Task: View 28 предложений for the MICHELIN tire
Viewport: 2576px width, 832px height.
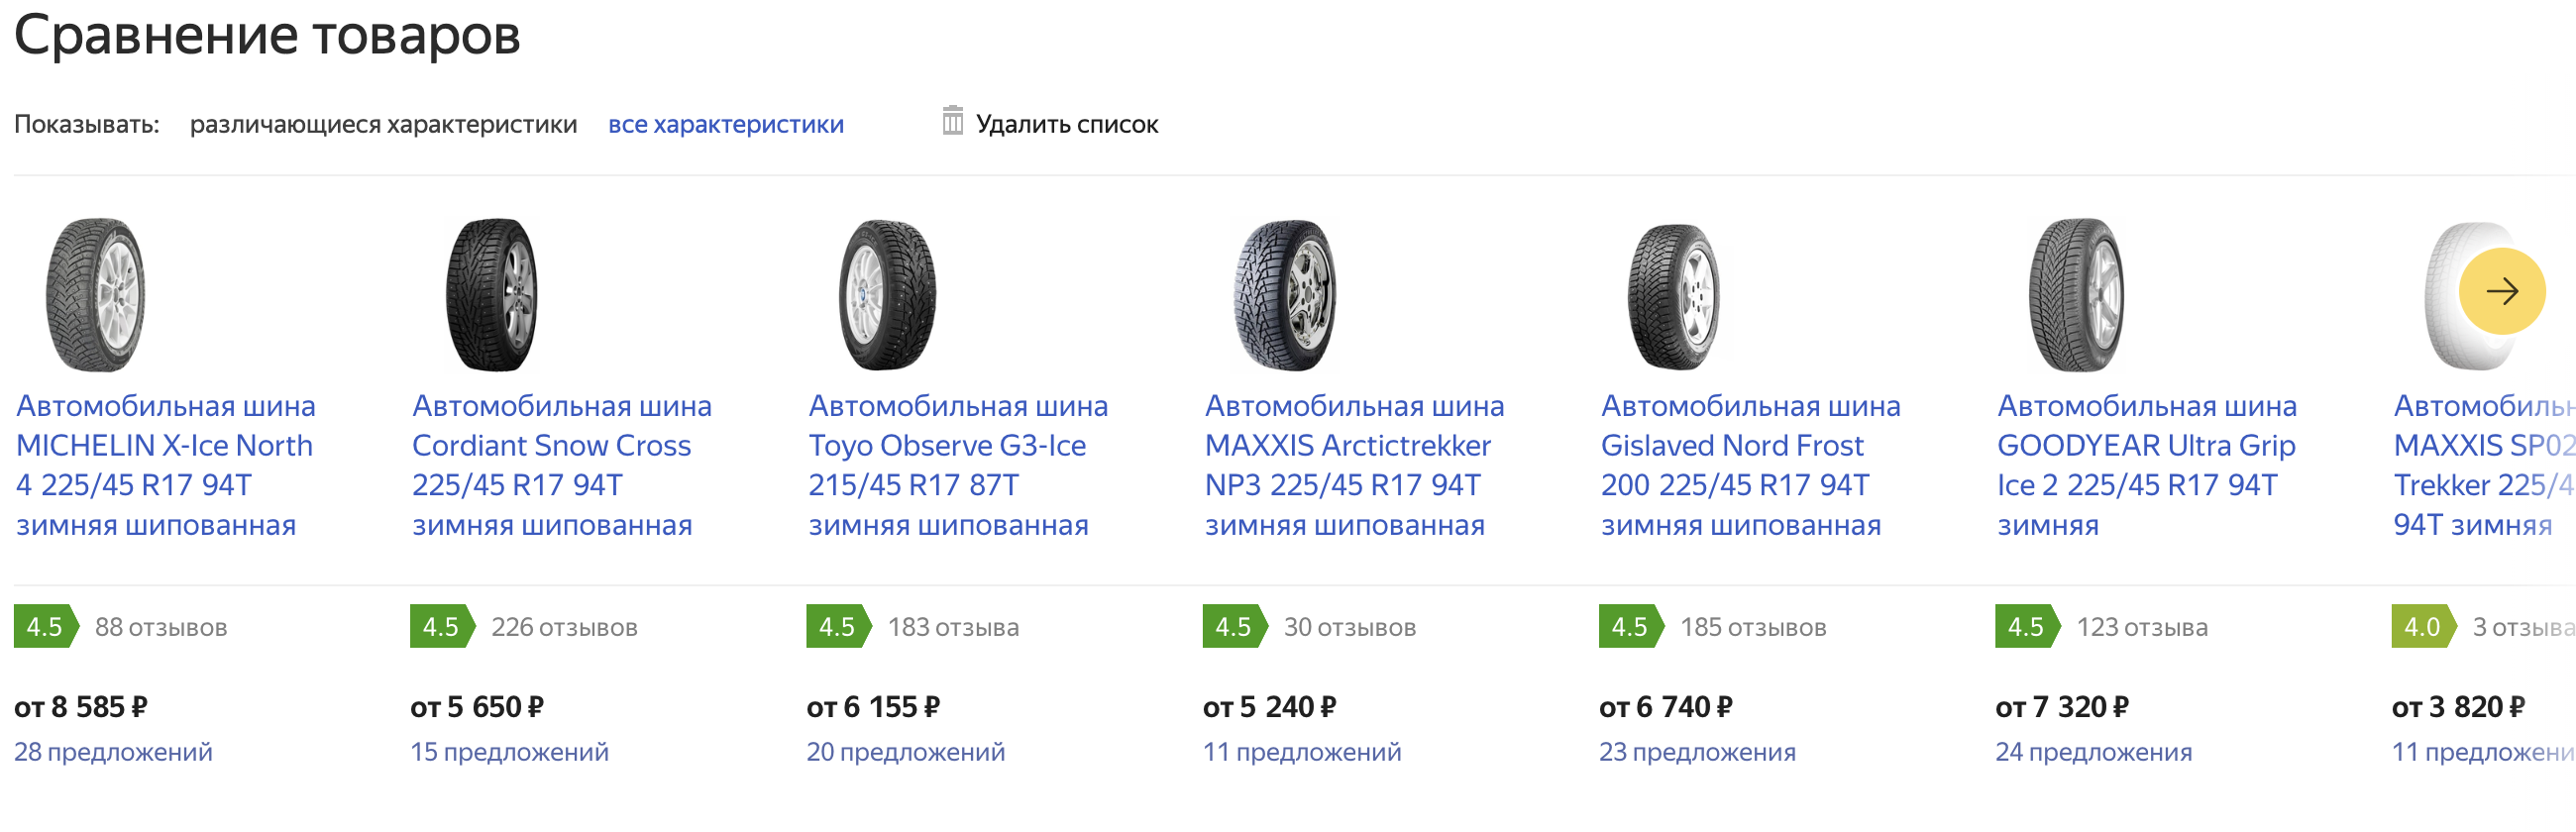Action: 113,752
